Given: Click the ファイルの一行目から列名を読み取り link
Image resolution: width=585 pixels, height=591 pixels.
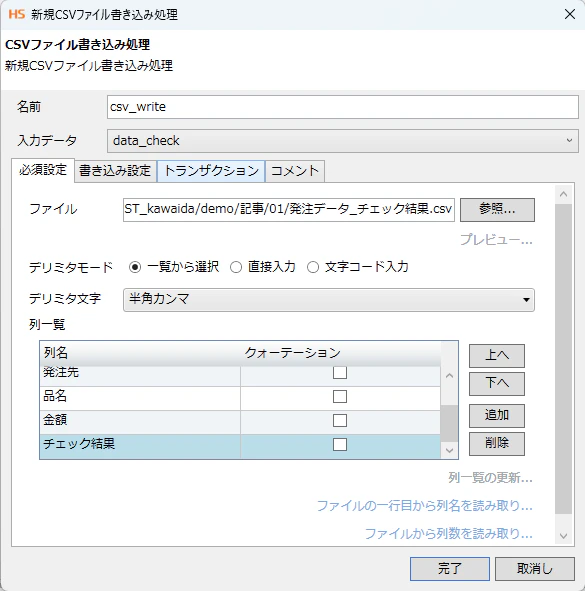Looking at the screenshot, I should coord(424,505).
